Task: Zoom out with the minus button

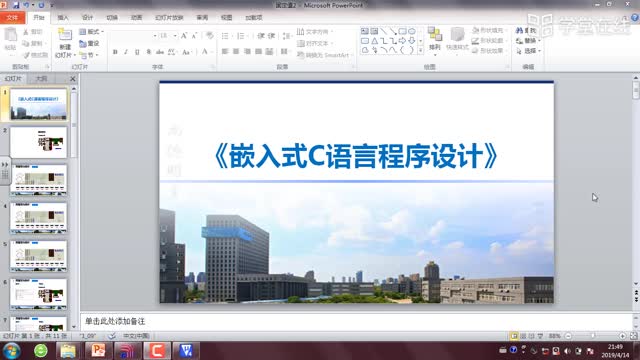Action: tap(568, 336)
